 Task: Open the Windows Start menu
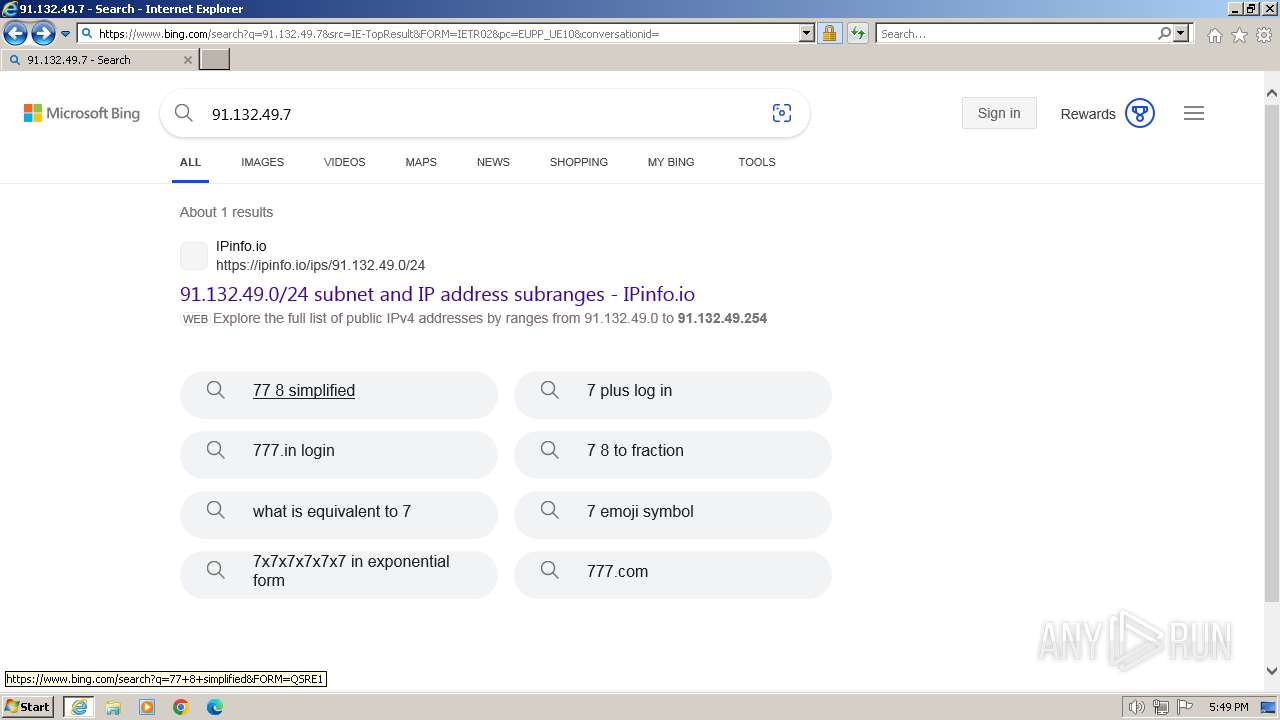pyautogui.click(x=28, y=707)
